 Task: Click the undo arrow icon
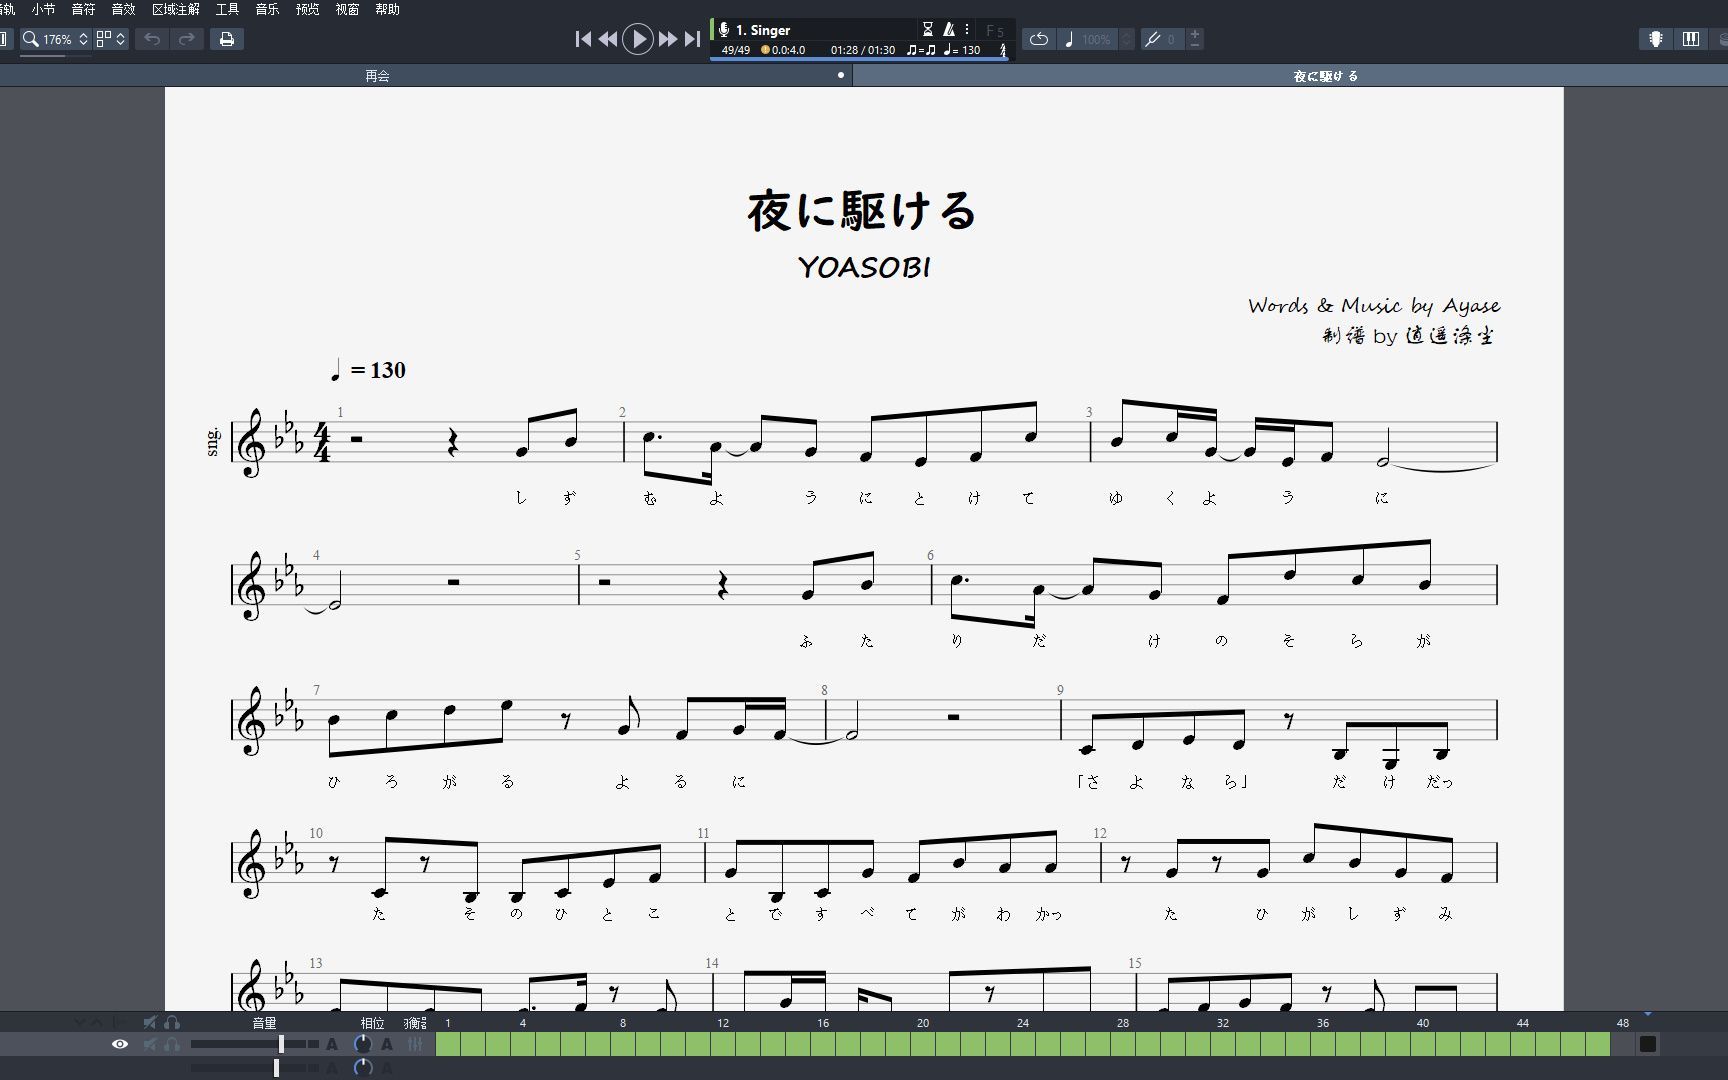click(151, 38)
